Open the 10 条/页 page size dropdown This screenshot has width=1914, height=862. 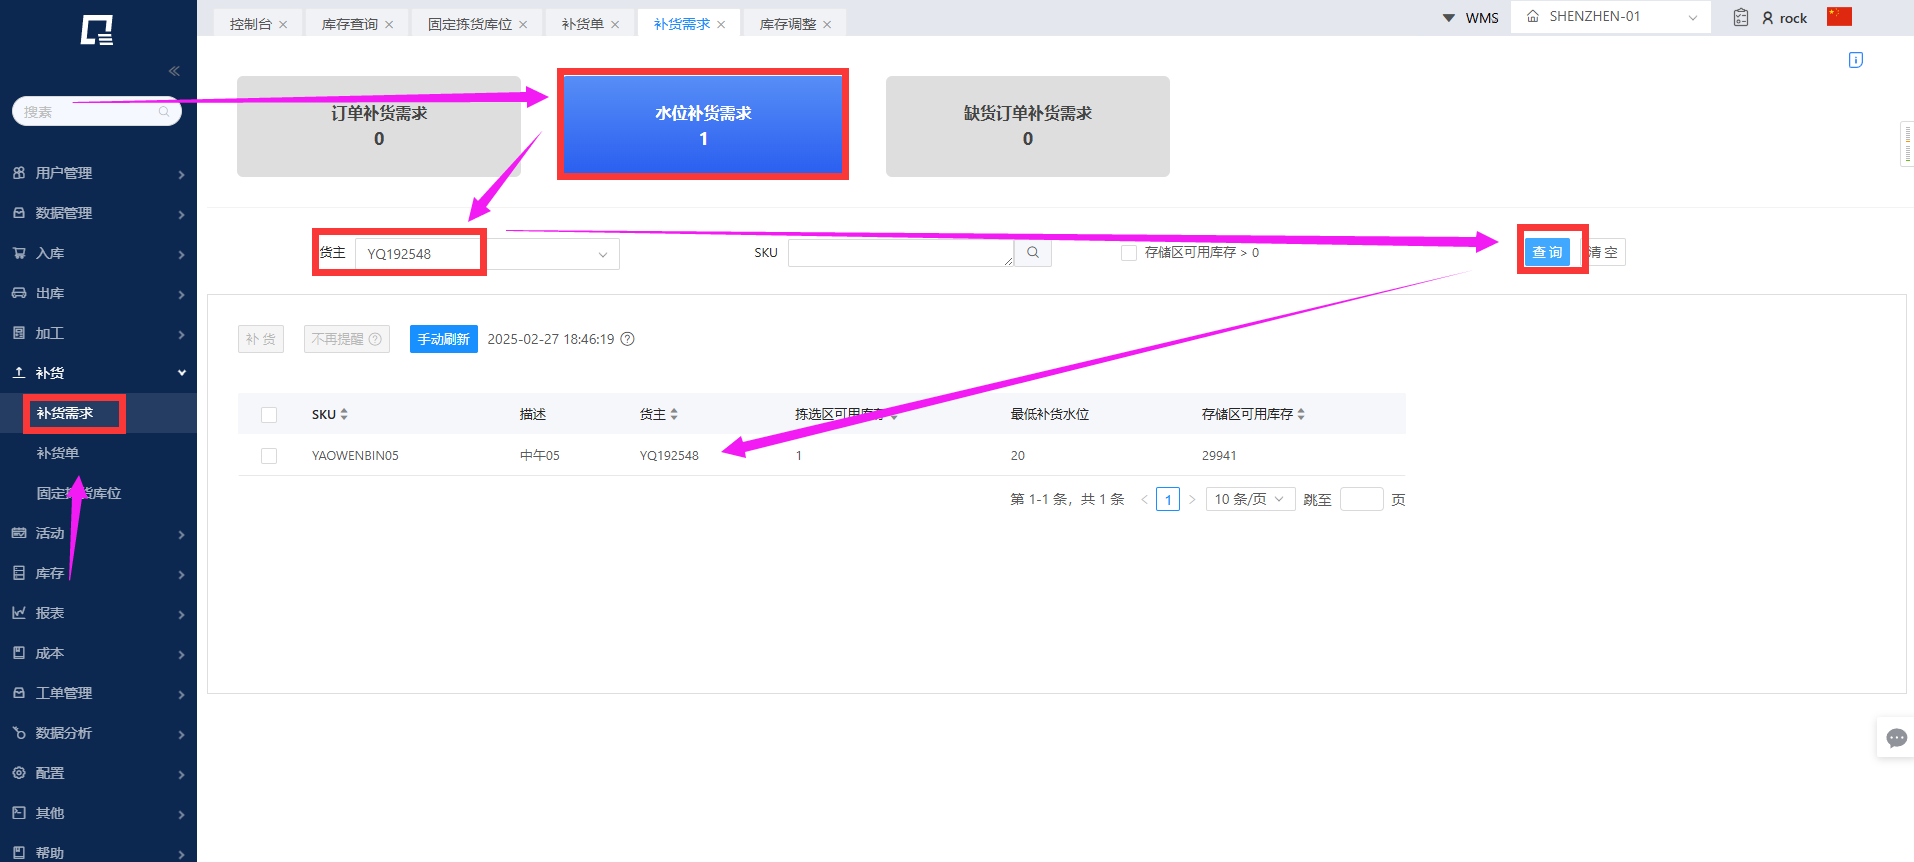[1250, 499]
